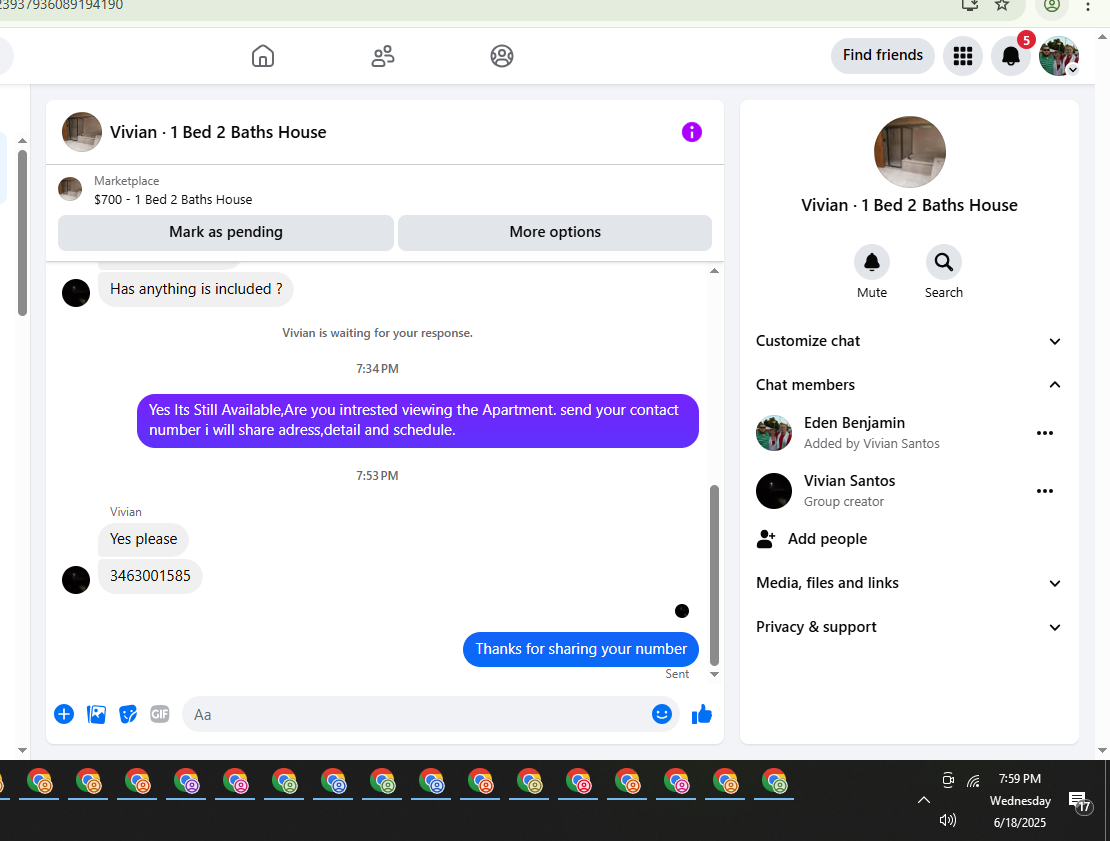Image resolution: width=1110 pixels, height=841 pixels.
Task: Open options dots for Vivian Santos
Action: click(1045, 491)
